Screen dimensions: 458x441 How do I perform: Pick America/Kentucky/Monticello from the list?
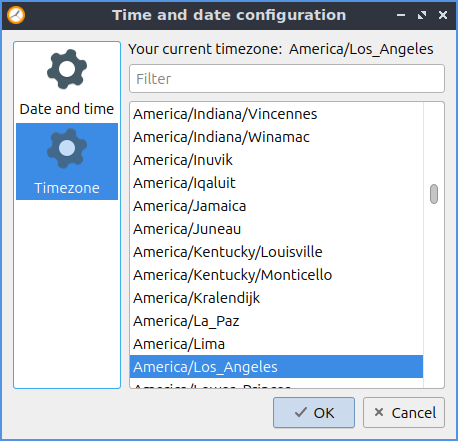click(276, 275)
